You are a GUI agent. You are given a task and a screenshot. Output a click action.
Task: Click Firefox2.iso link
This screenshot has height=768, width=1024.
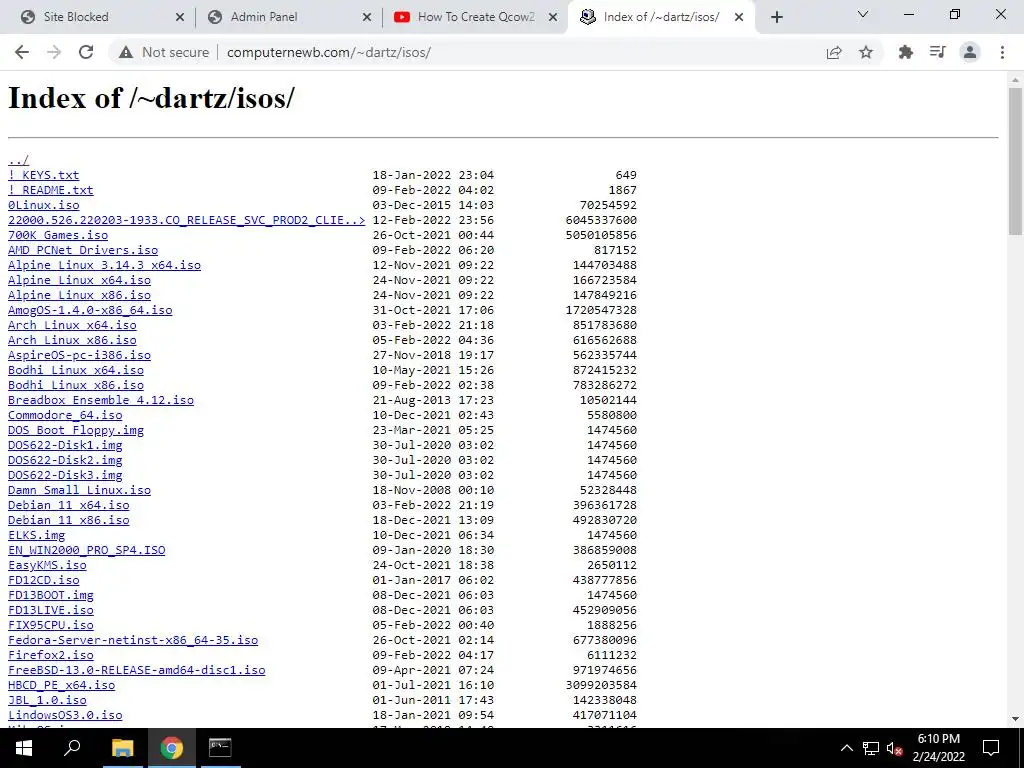pos(51,656)
